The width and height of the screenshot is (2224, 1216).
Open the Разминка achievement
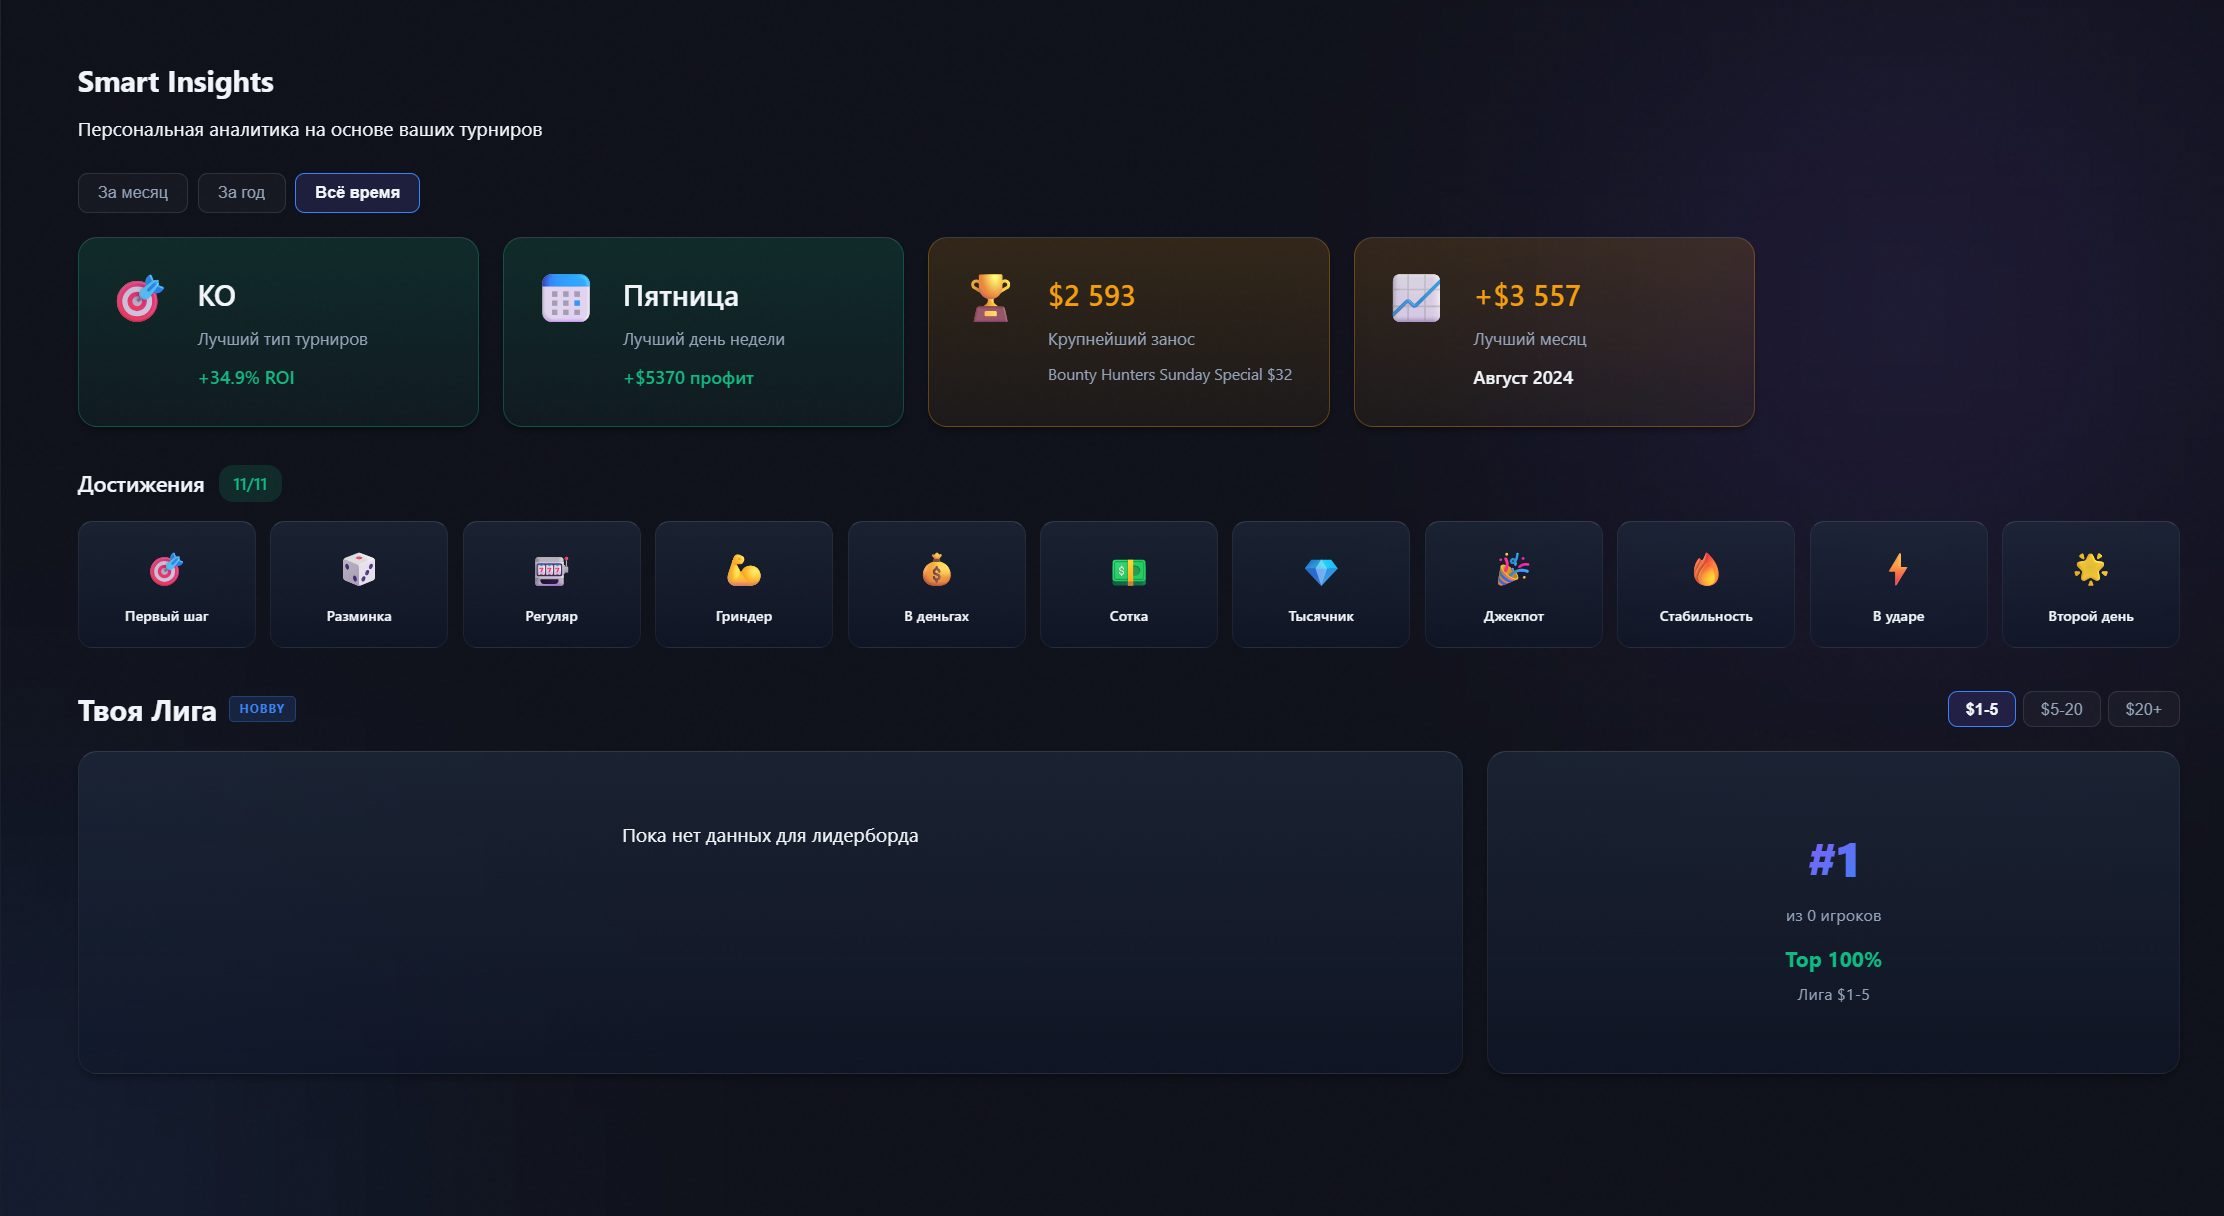coord(358,584)
